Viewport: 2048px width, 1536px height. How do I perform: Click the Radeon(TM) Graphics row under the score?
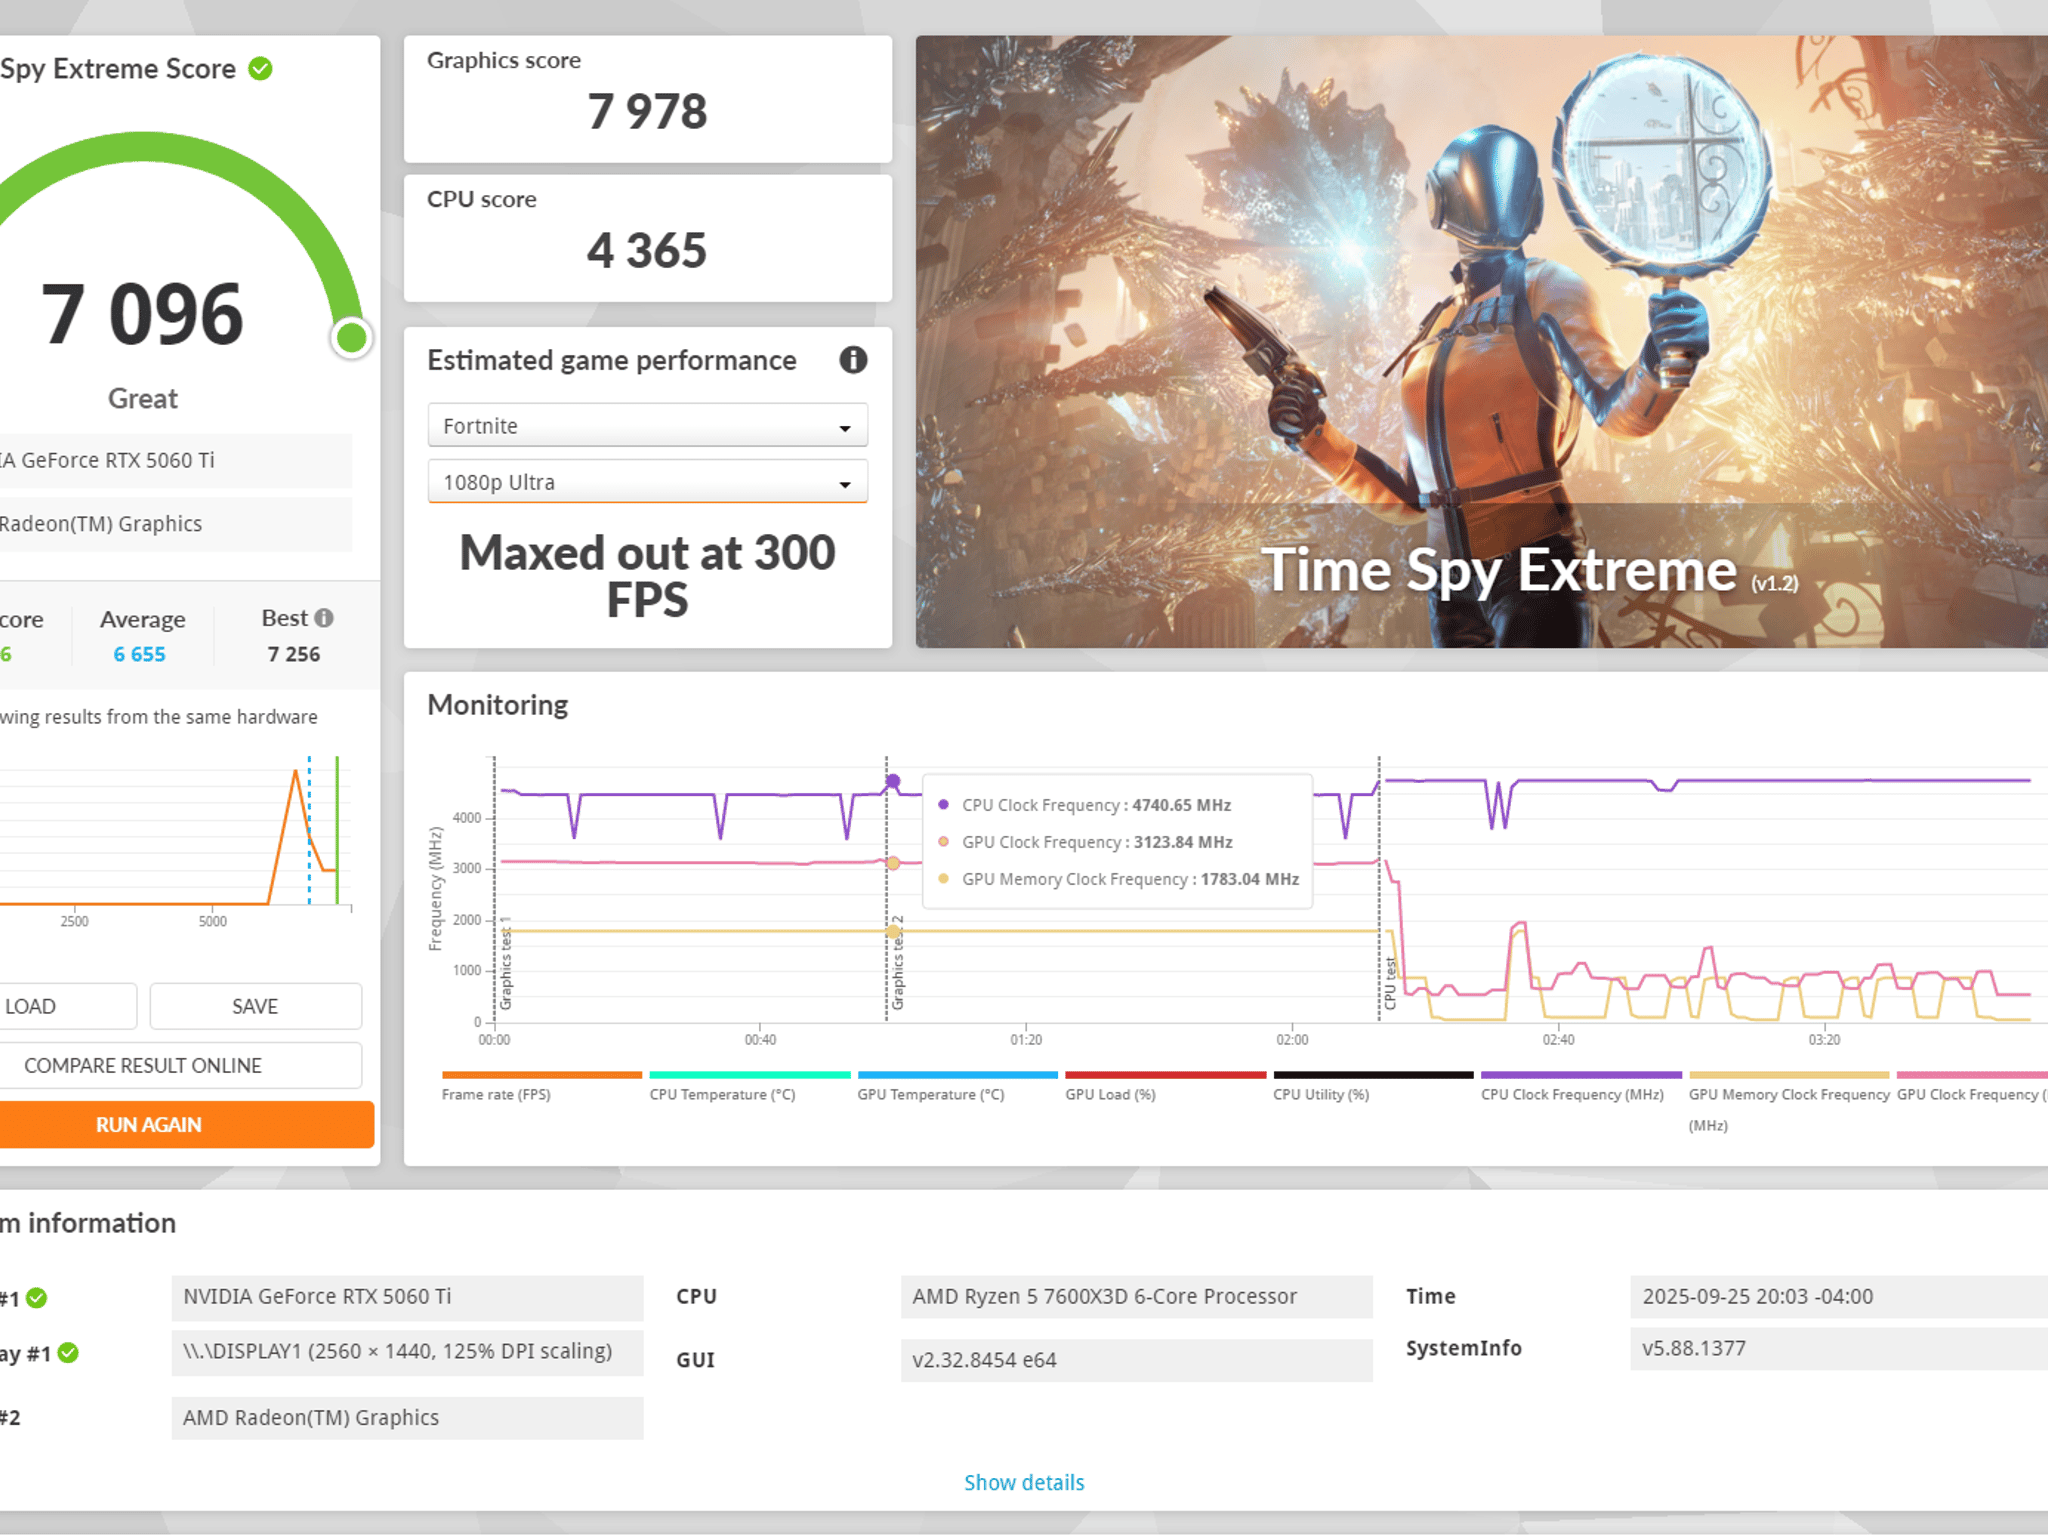point(176,524)
